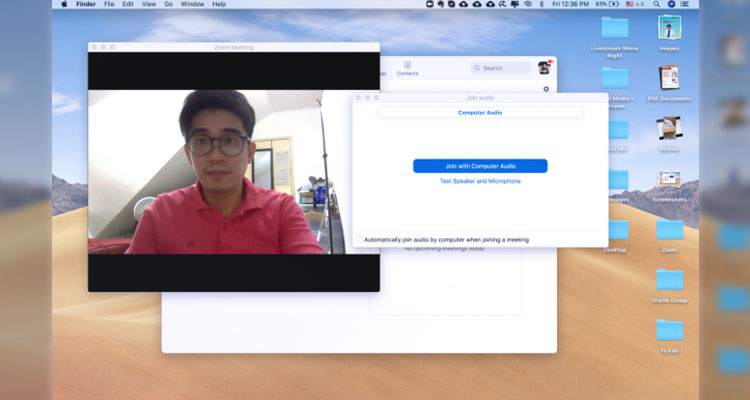Open the Finder menu
750x400 pixels.
86,4
